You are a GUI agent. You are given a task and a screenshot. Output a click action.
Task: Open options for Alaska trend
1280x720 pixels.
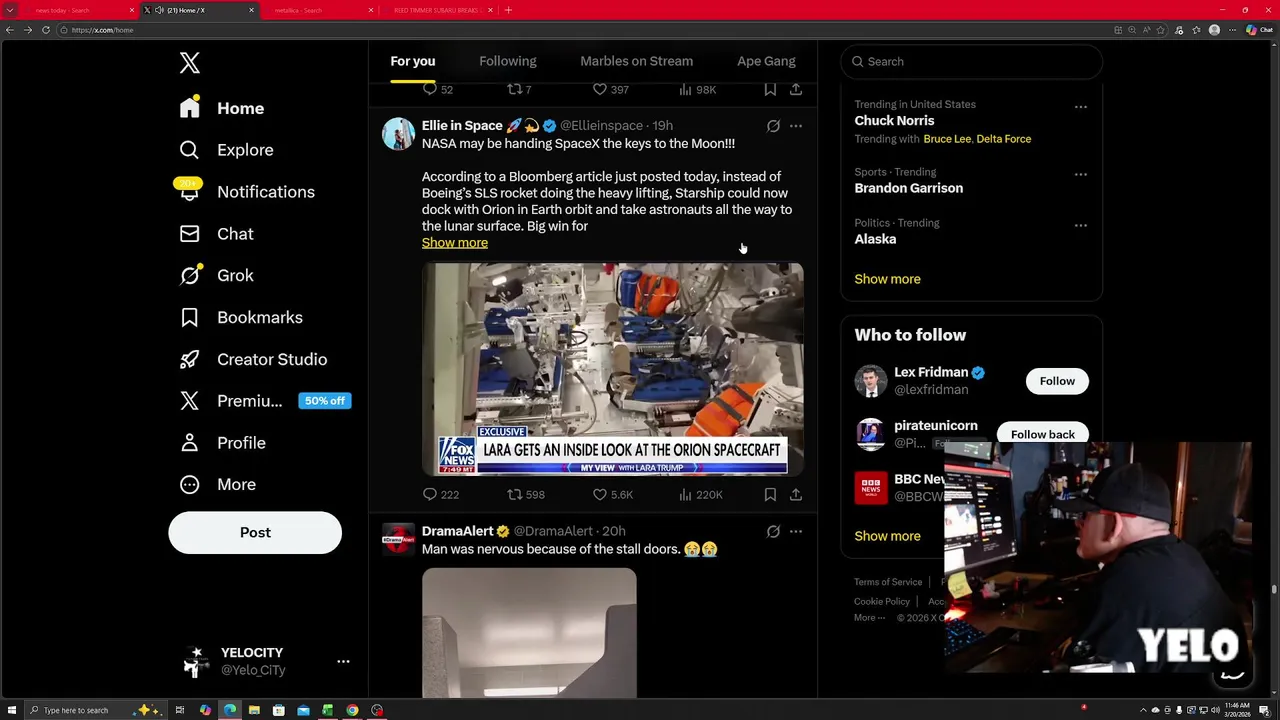click(1081, 225)
